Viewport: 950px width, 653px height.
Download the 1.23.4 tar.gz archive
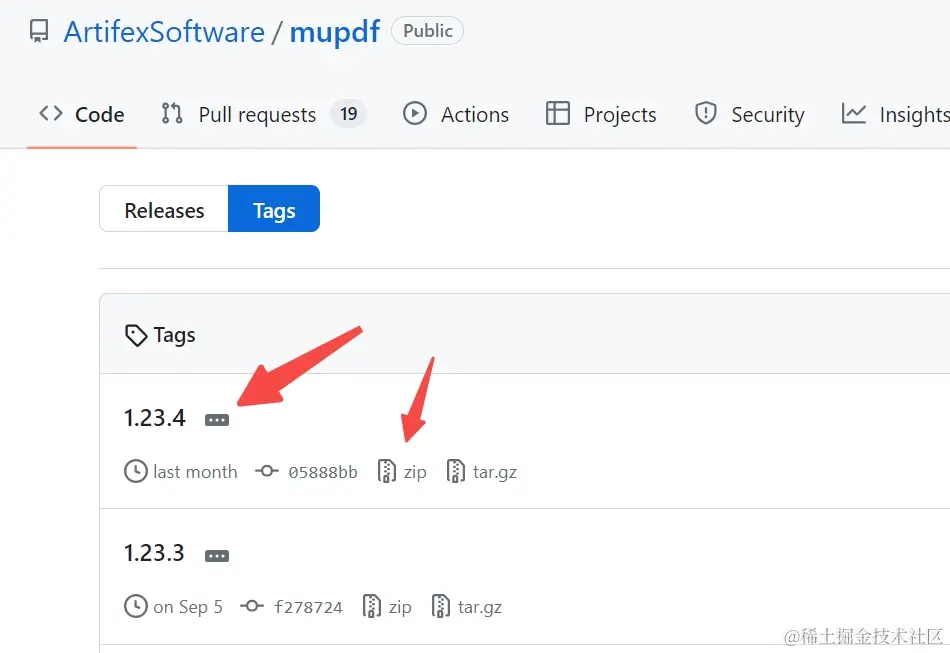[x=495, y=472]
